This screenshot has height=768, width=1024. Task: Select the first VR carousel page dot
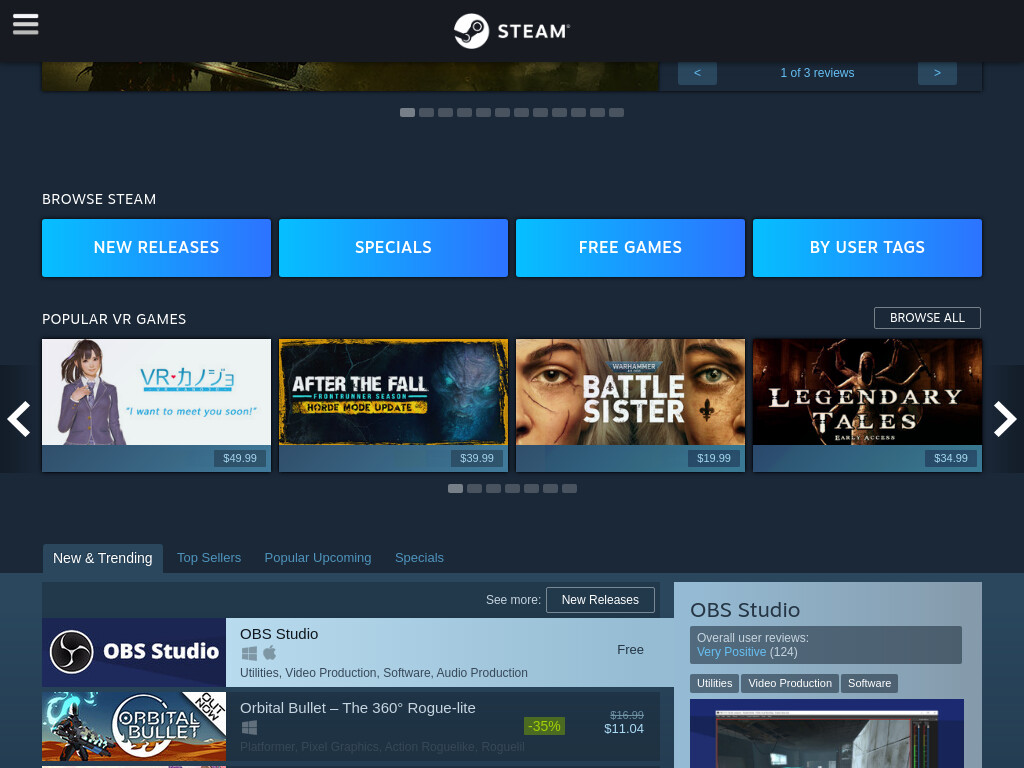pos(456,488)
